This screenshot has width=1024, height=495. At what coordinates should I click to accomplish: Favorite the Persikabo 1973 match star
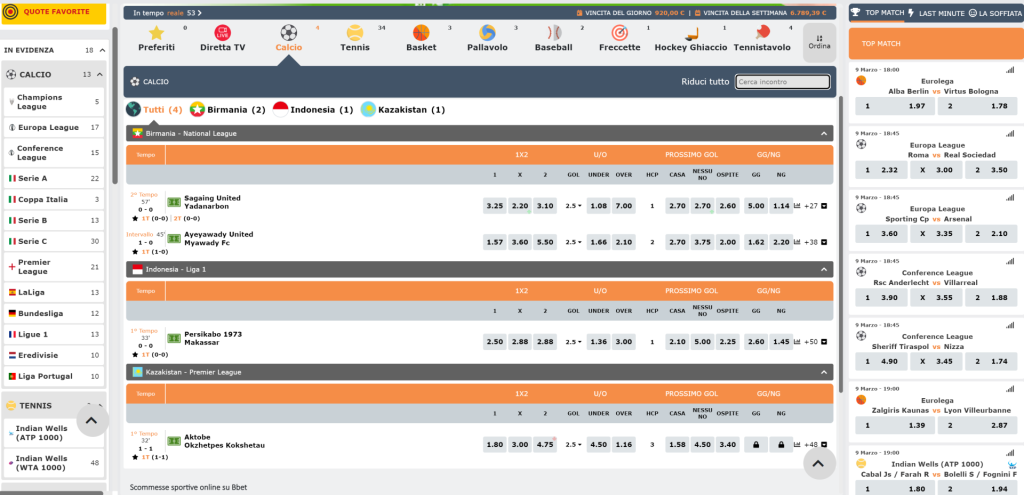pyautogui.click(x=135, y=355)
